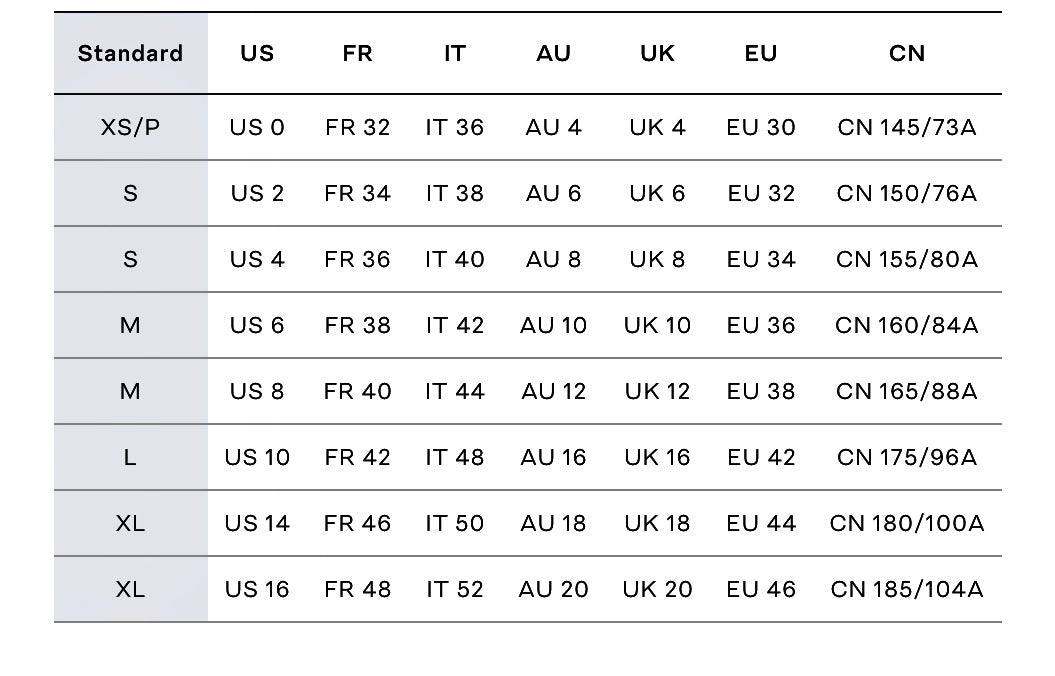Click the FR column header

tap(357, 54)
